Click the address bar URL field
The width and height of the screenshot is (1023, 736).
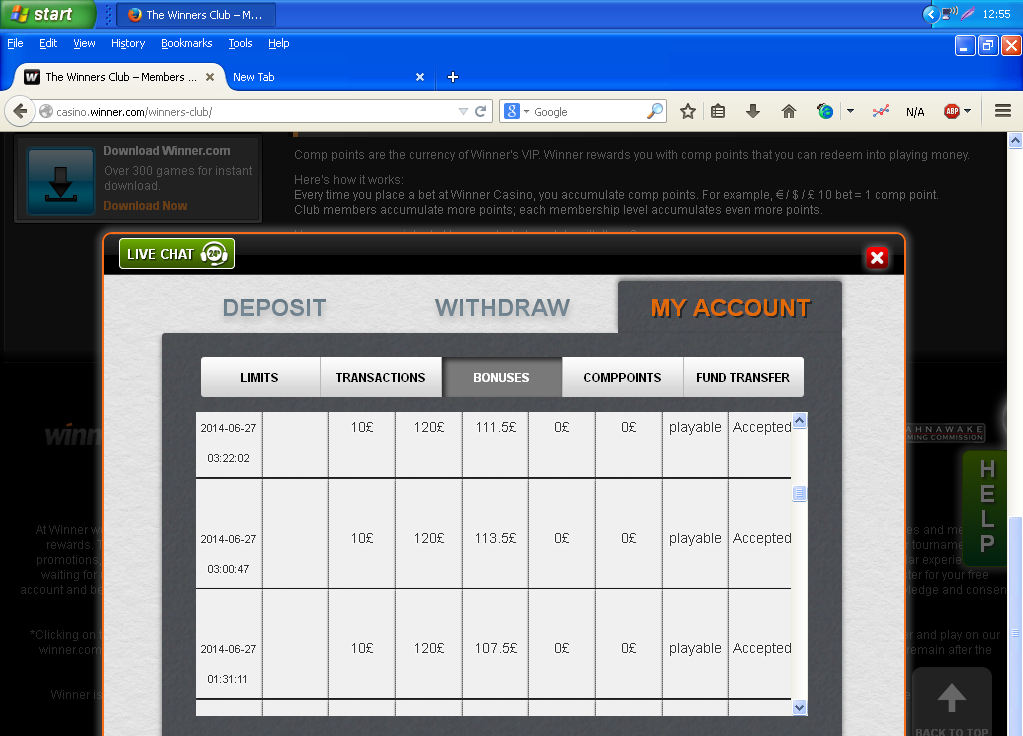pos(254,112)
